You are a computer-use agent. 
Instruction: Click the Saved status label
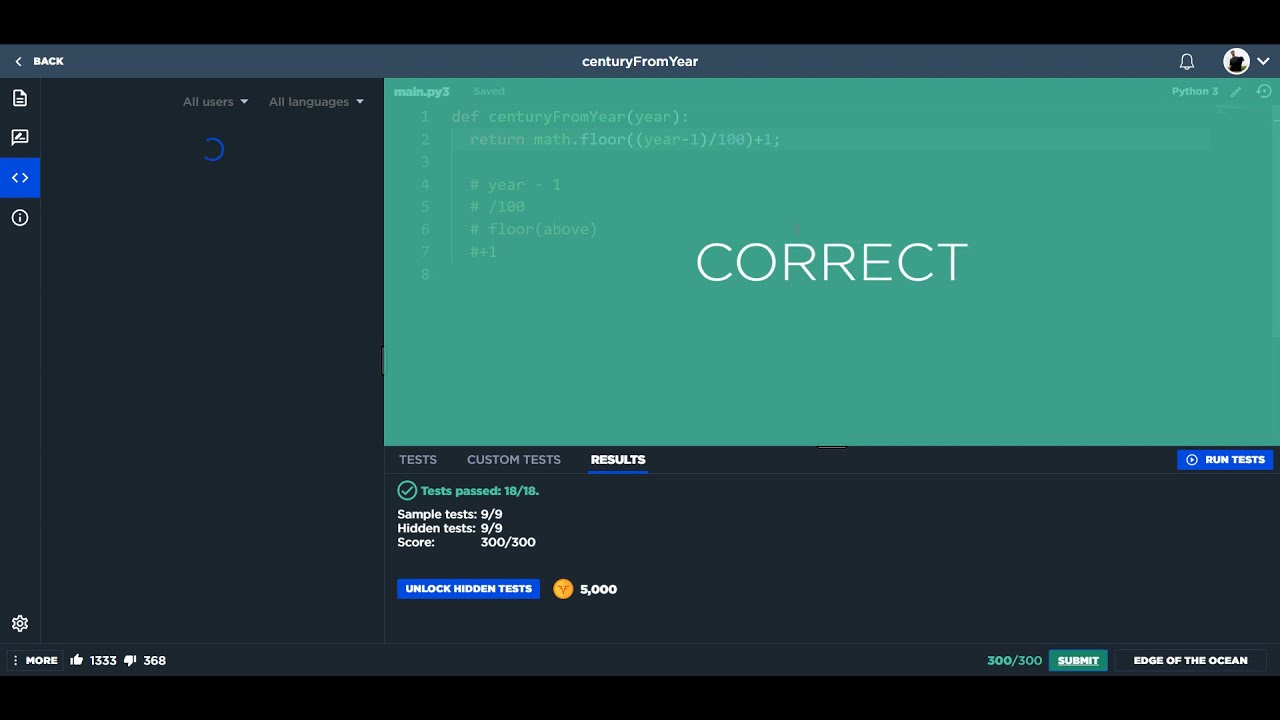coord(489,91)
